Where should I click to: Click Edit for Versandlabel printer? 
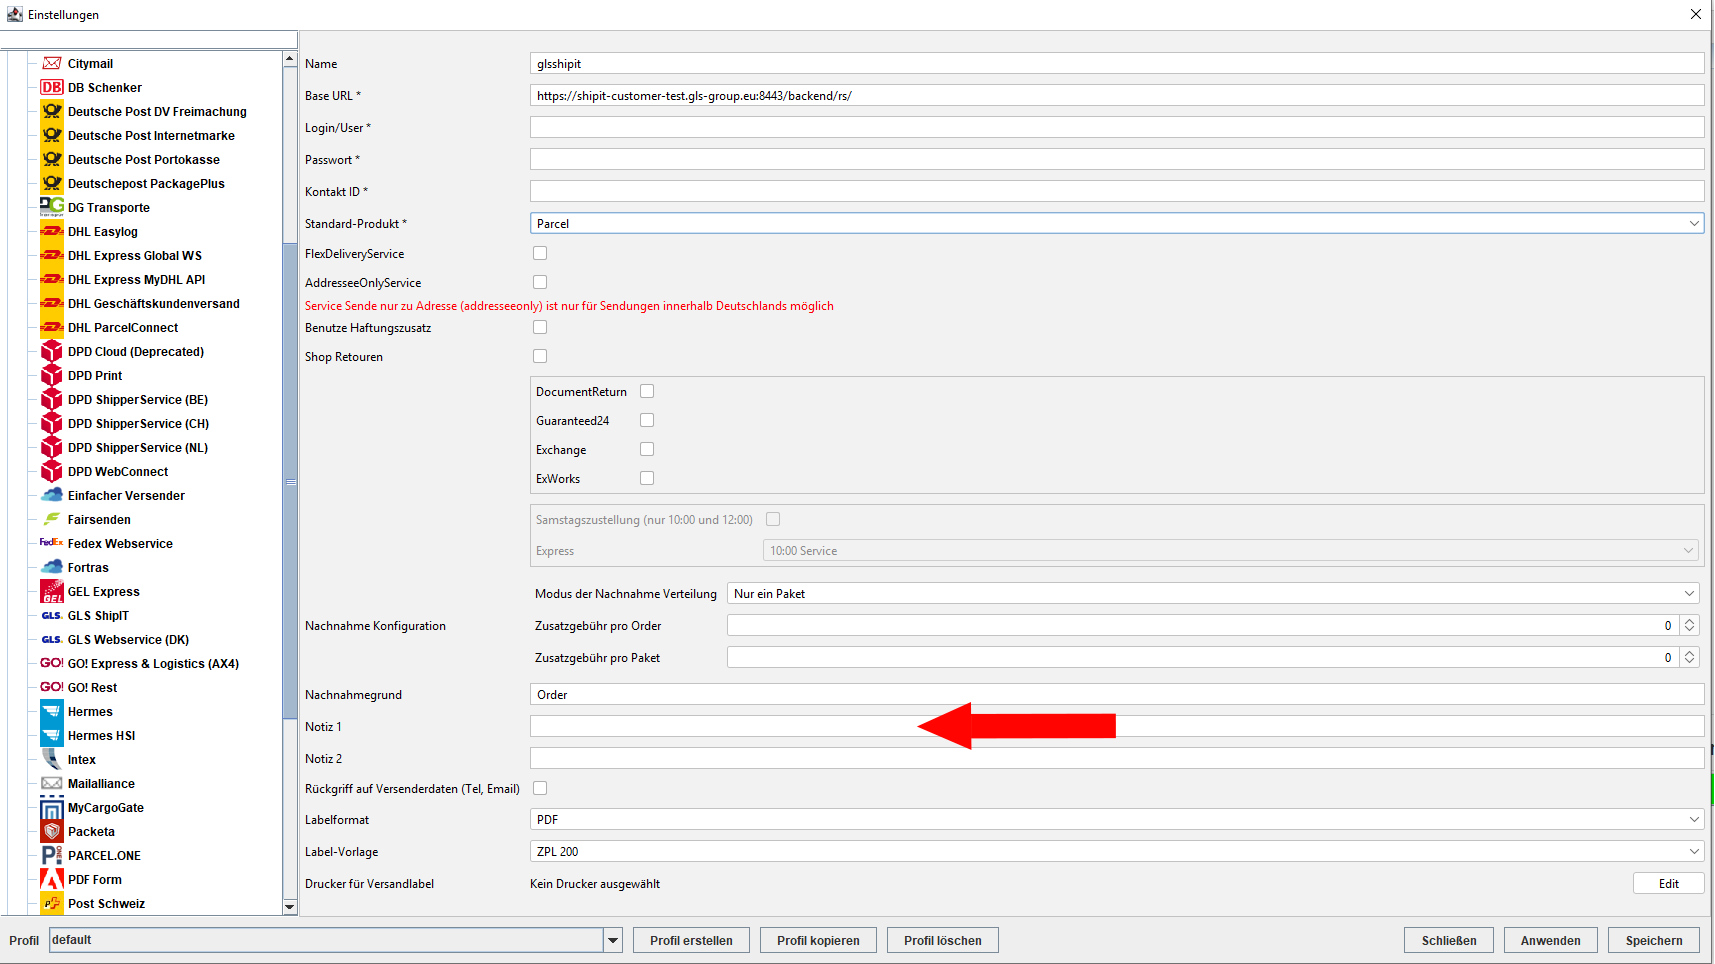1669,883
